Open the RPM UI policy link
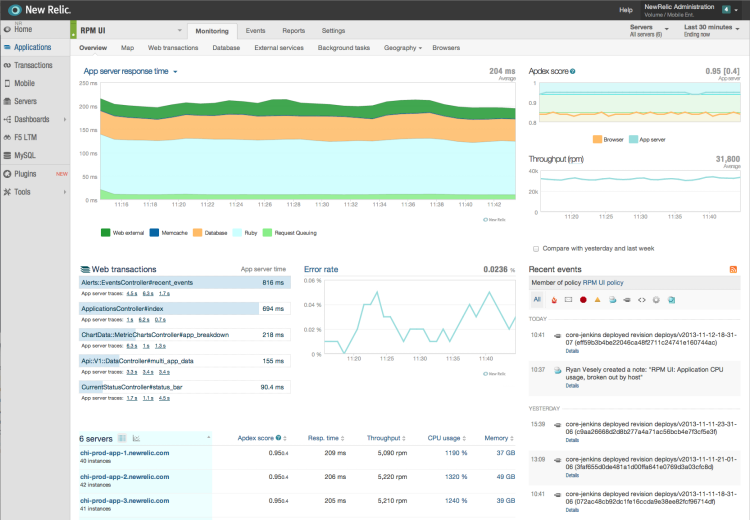The height and width of the screenshot is (520, 750). 603,283
